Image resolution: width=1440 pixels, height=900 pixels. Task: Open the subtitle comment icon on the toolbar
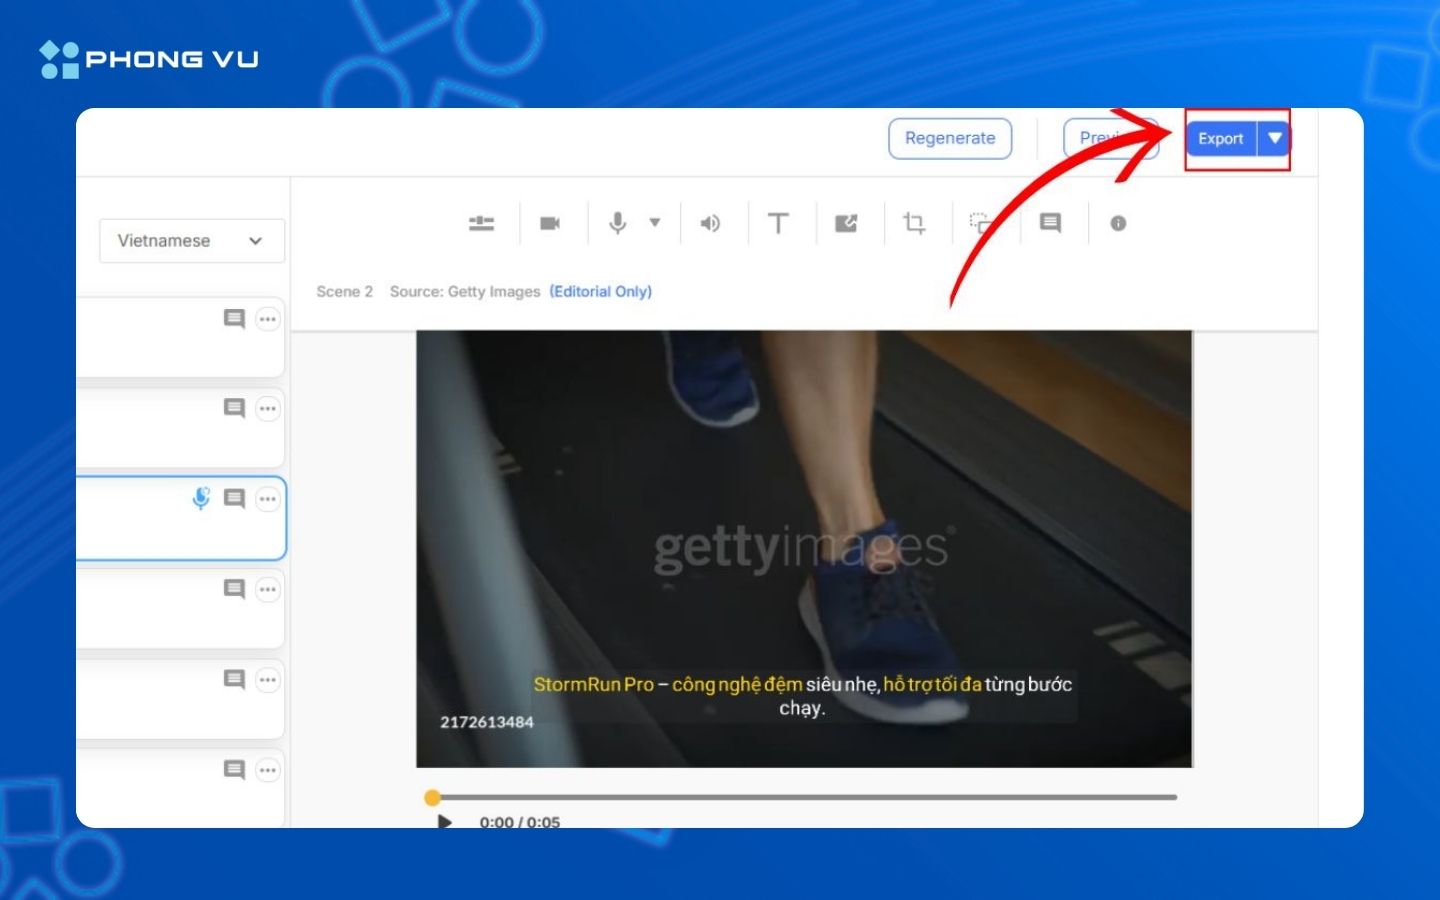coord(1050,223)
